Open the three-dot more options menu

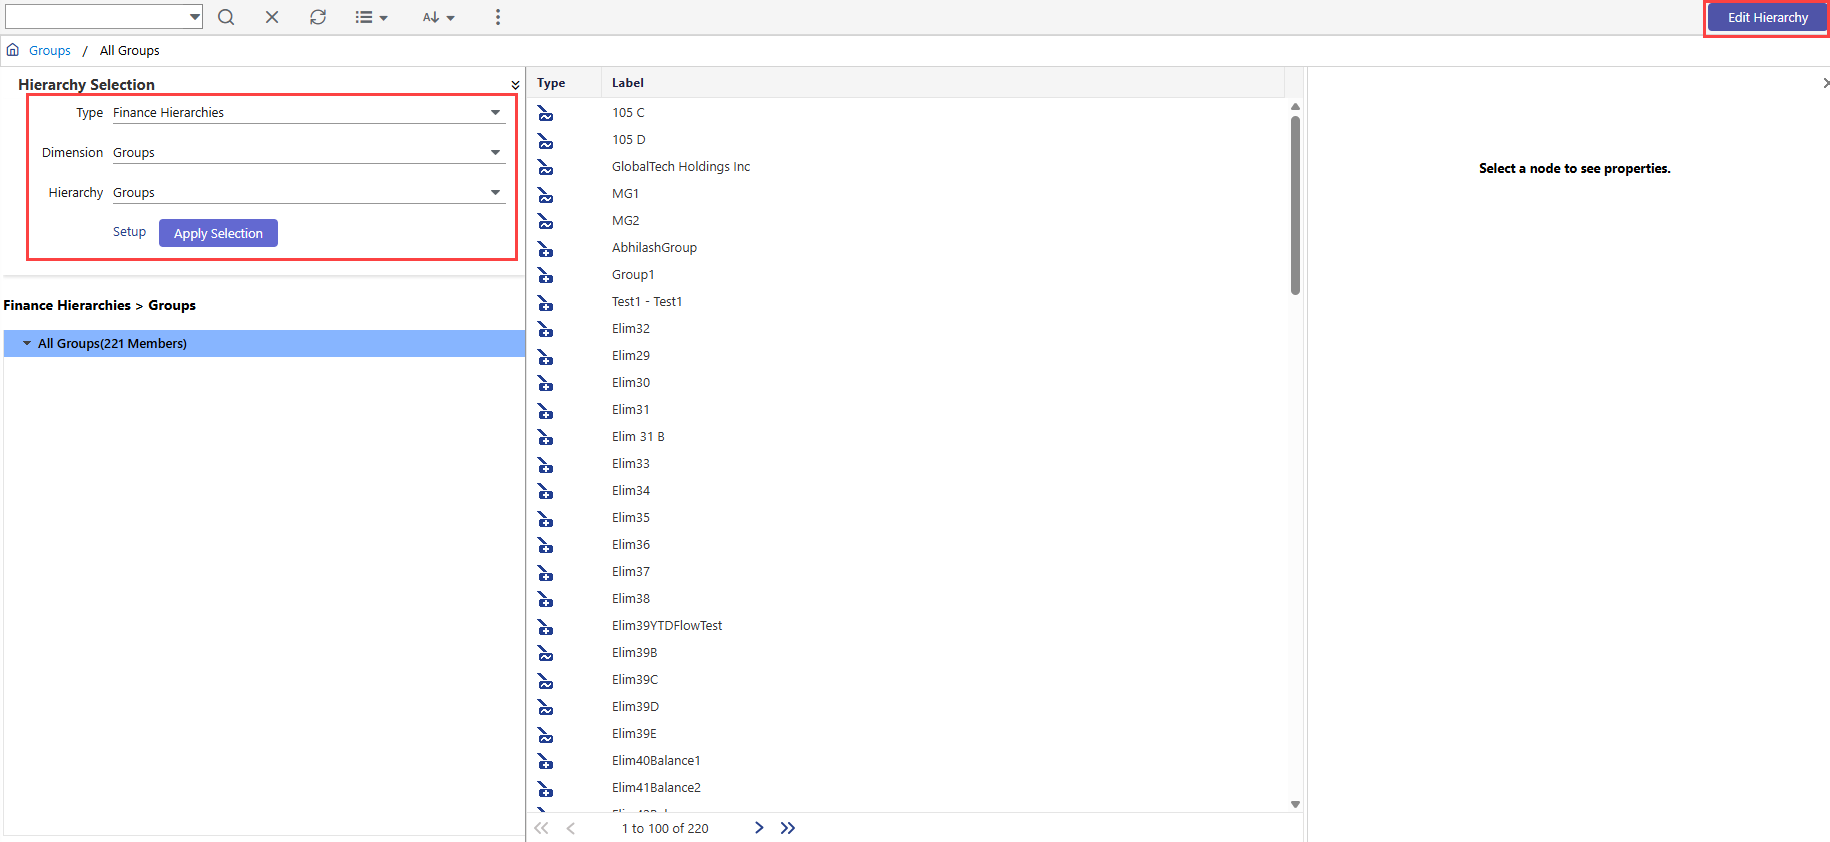[498, 17]
